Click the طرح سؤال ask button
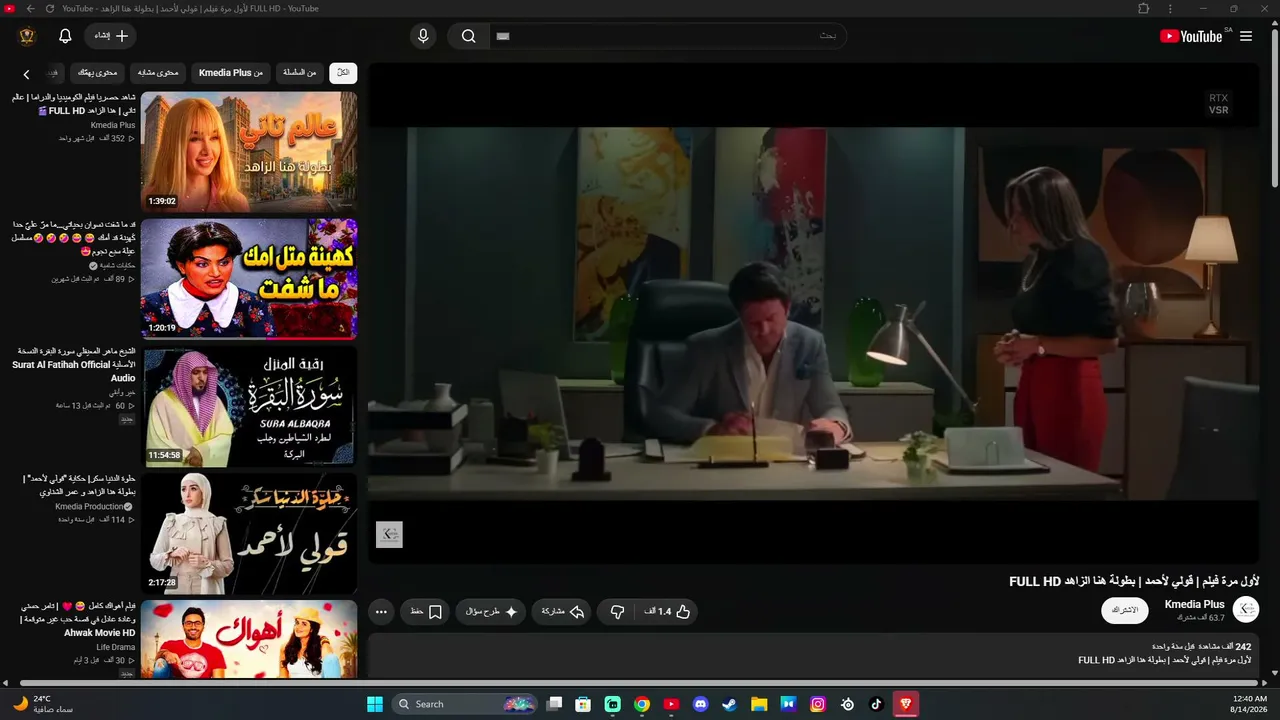The height and width of the screenshot is (720, 1280). click(x=491, y=611)
